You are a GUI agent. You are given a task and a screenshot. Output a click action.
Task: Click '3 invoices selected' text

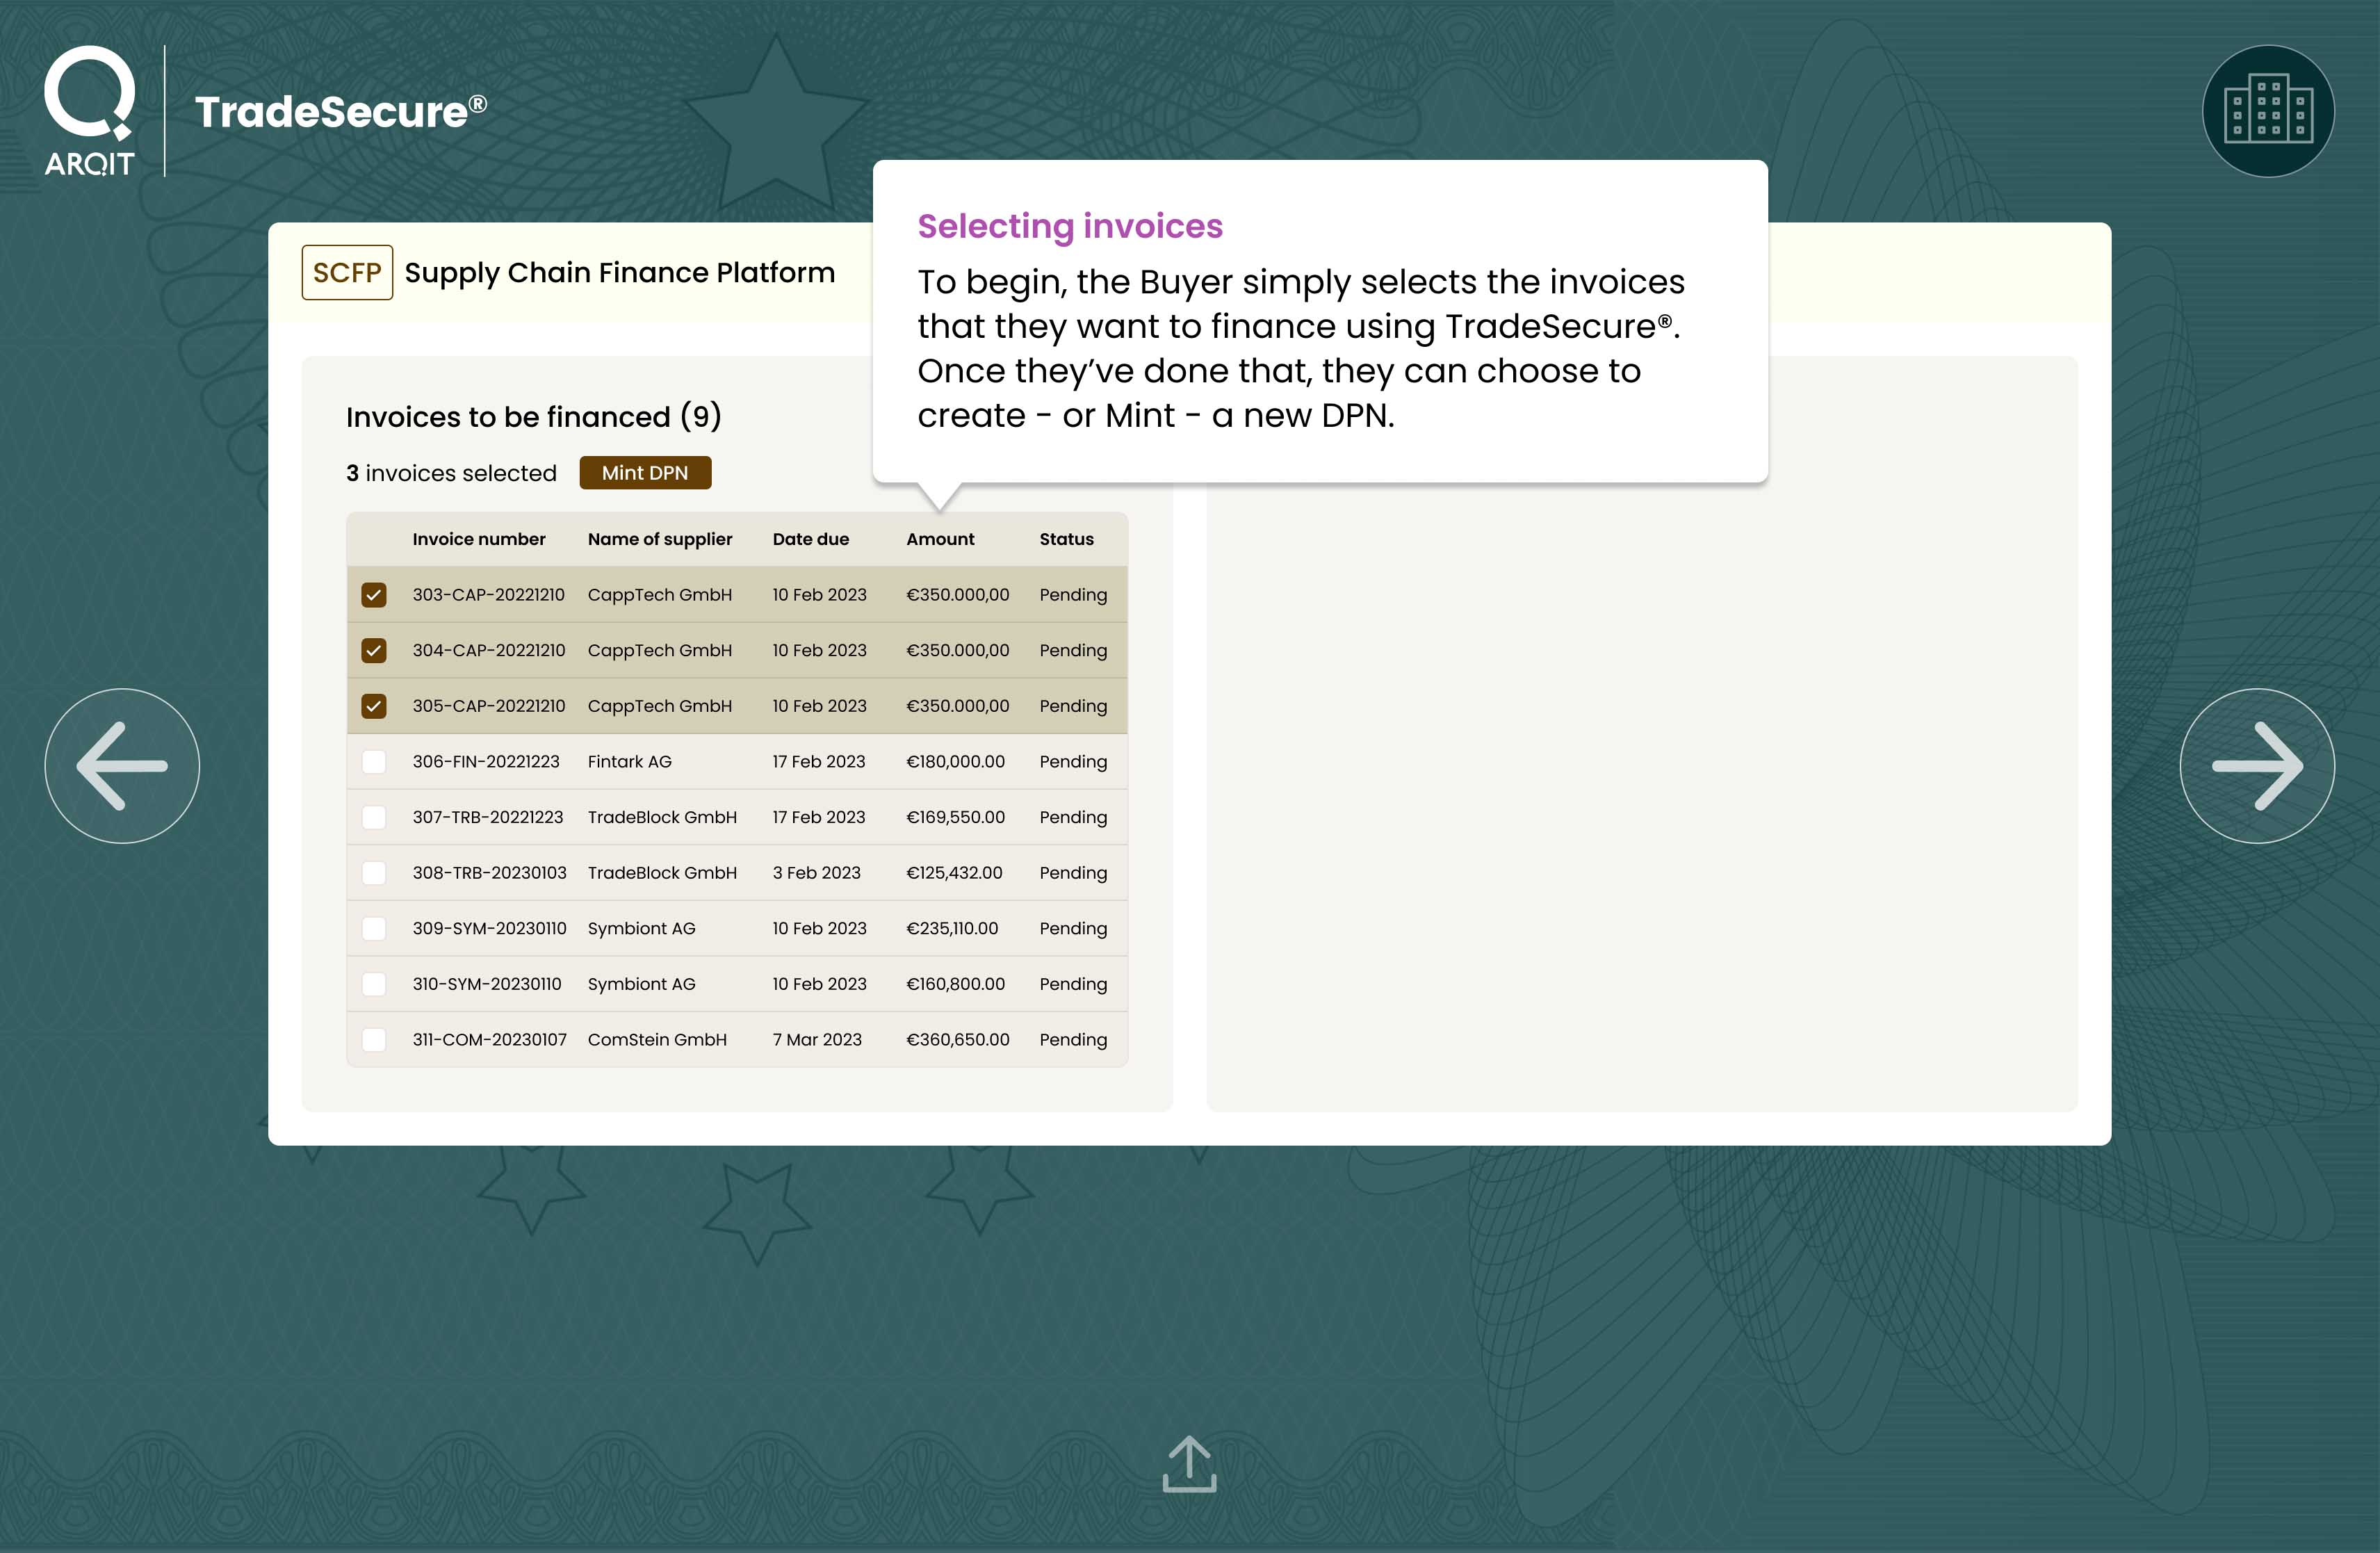pos(451,473)
